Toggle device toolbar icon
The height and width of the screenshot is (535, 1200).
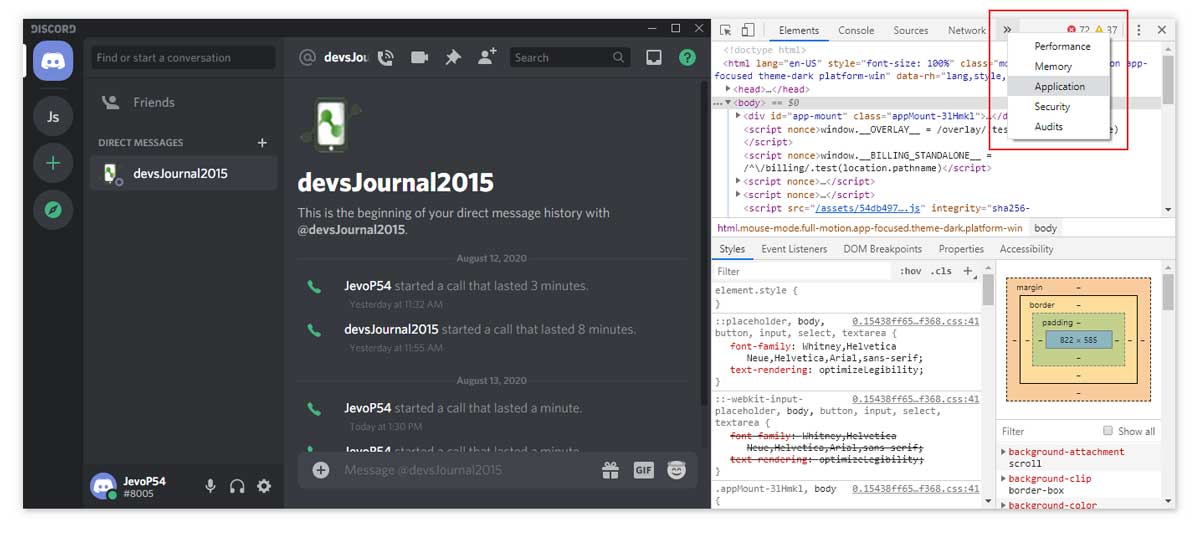(747, 30)
